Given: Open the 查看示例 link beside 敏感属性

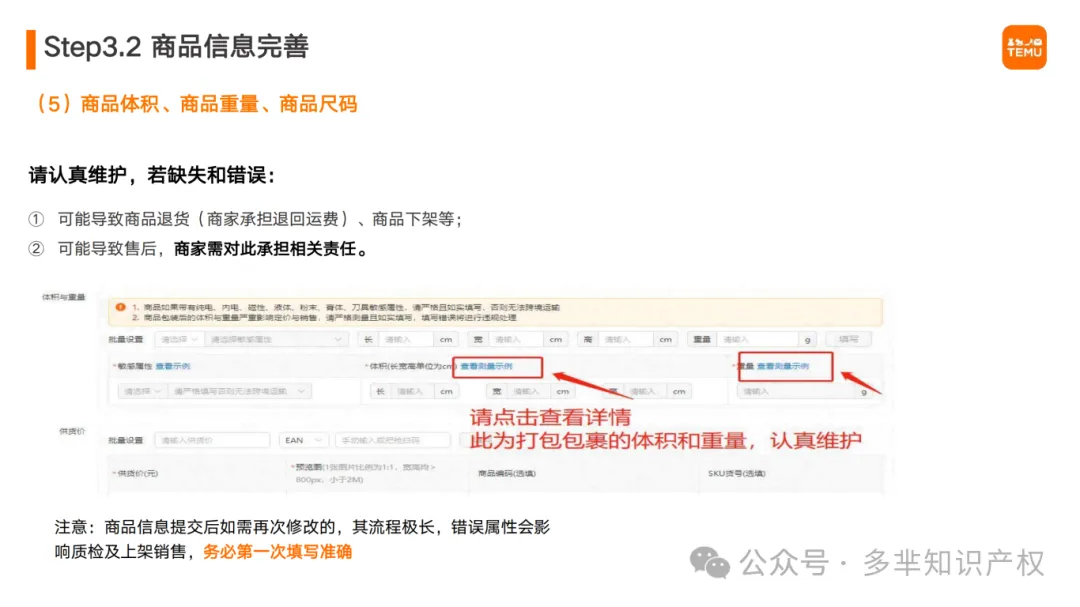Looking at the screenshot, I should click(x=172, y=367).
